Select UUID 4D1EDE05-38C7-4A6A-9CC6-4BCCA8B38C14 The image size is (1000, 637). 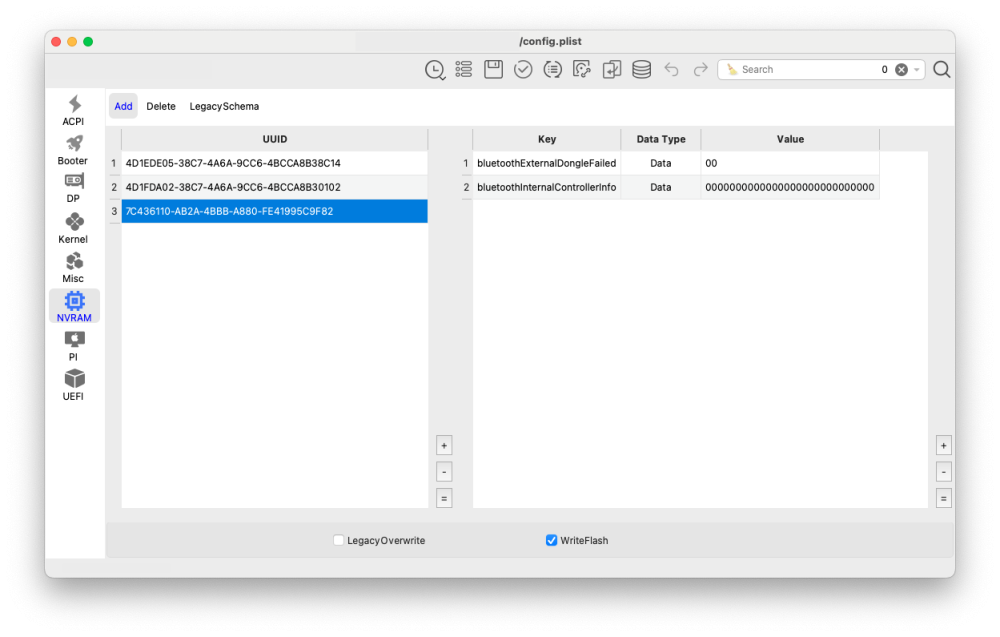[274, 163]
